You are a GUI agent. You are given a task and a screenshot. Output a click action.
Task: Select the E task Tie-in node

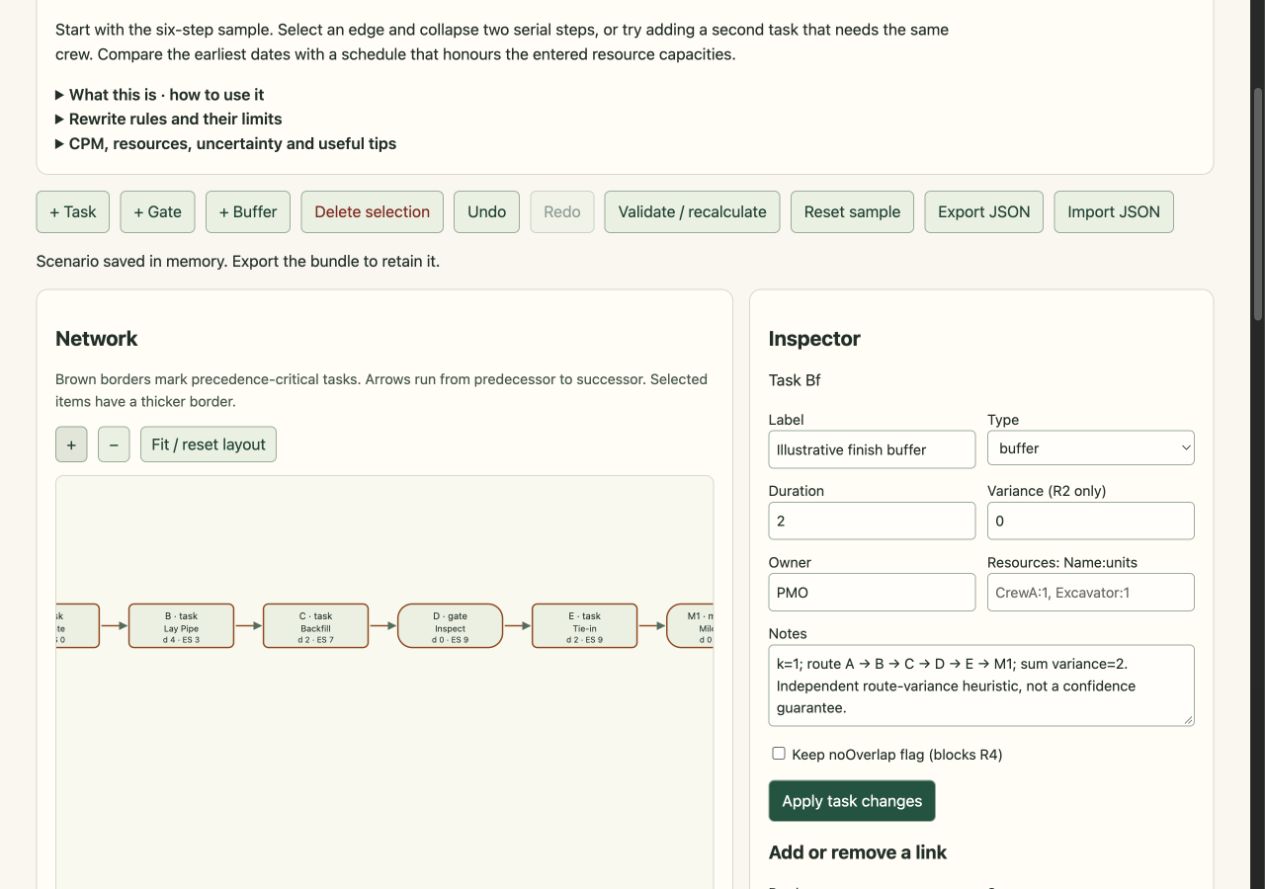point(584,626)
